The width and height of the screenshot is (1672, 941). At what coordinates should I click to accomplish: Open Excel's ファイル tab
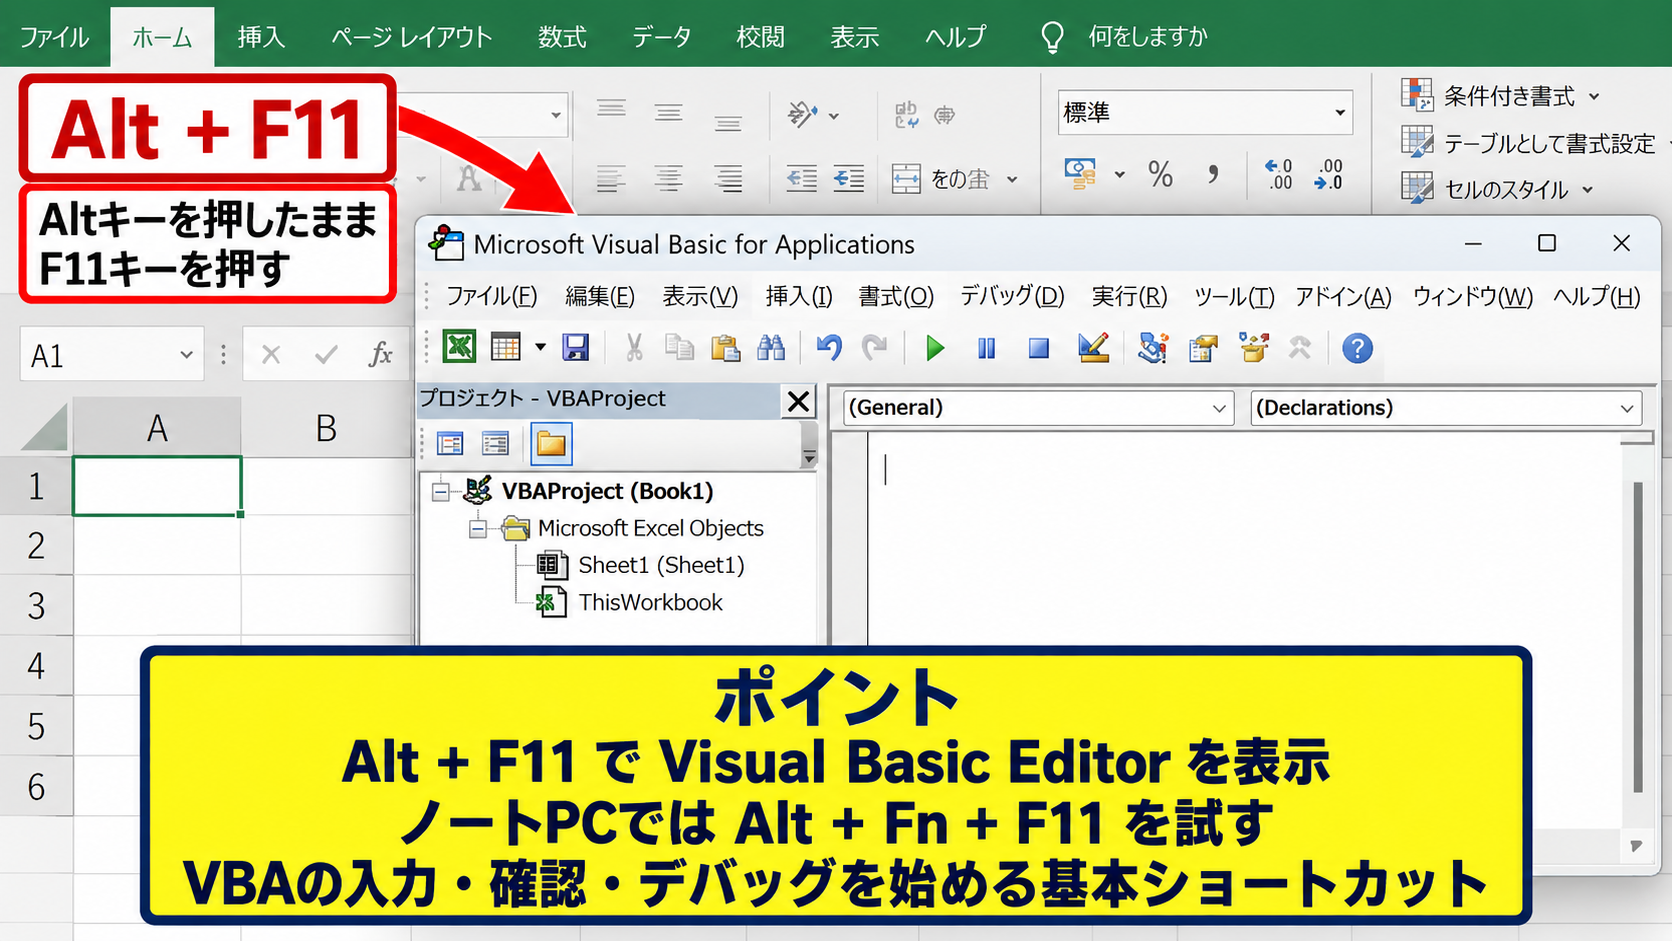pos(54,37)
